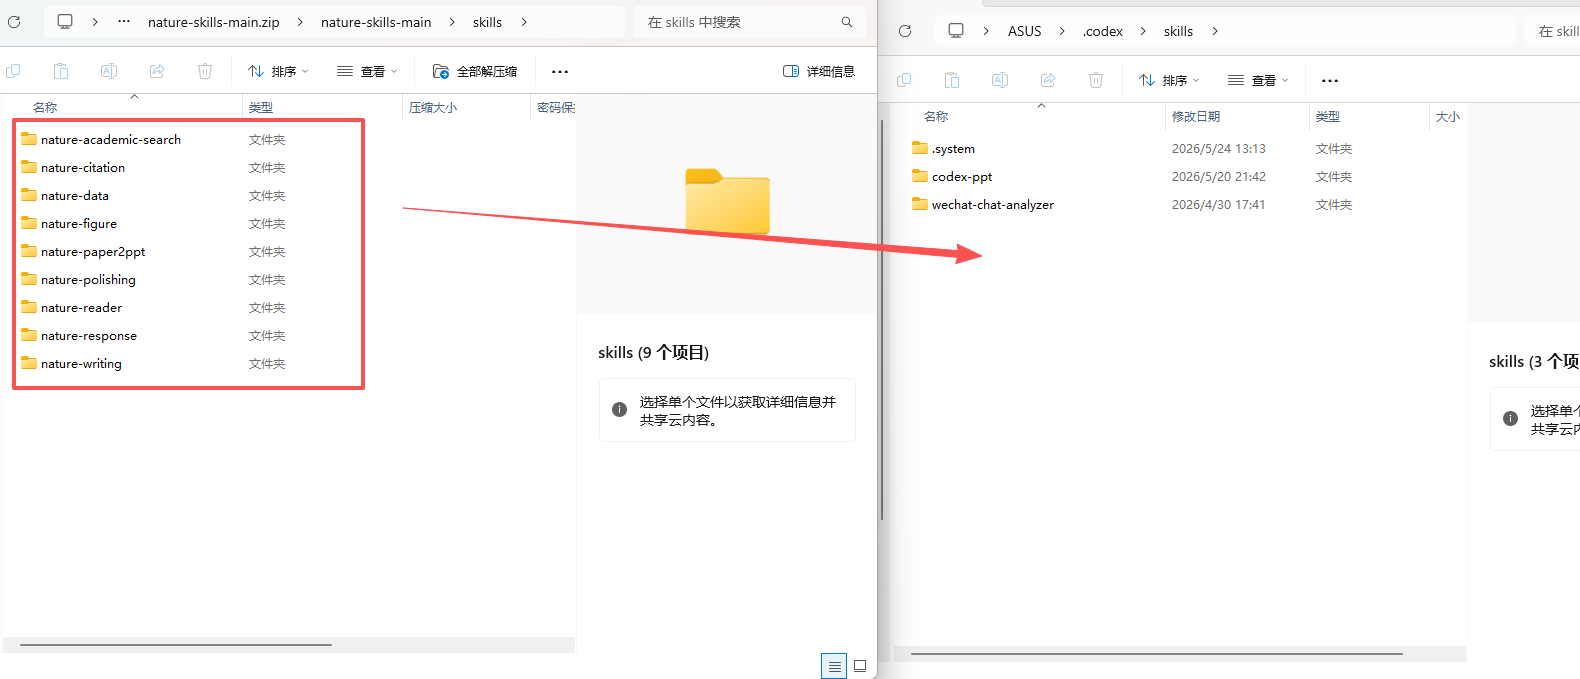This screenshot has width=1580, height=679.
Task: Click skills breadcrumb segment in left window
Action: [x=487, y=22]
